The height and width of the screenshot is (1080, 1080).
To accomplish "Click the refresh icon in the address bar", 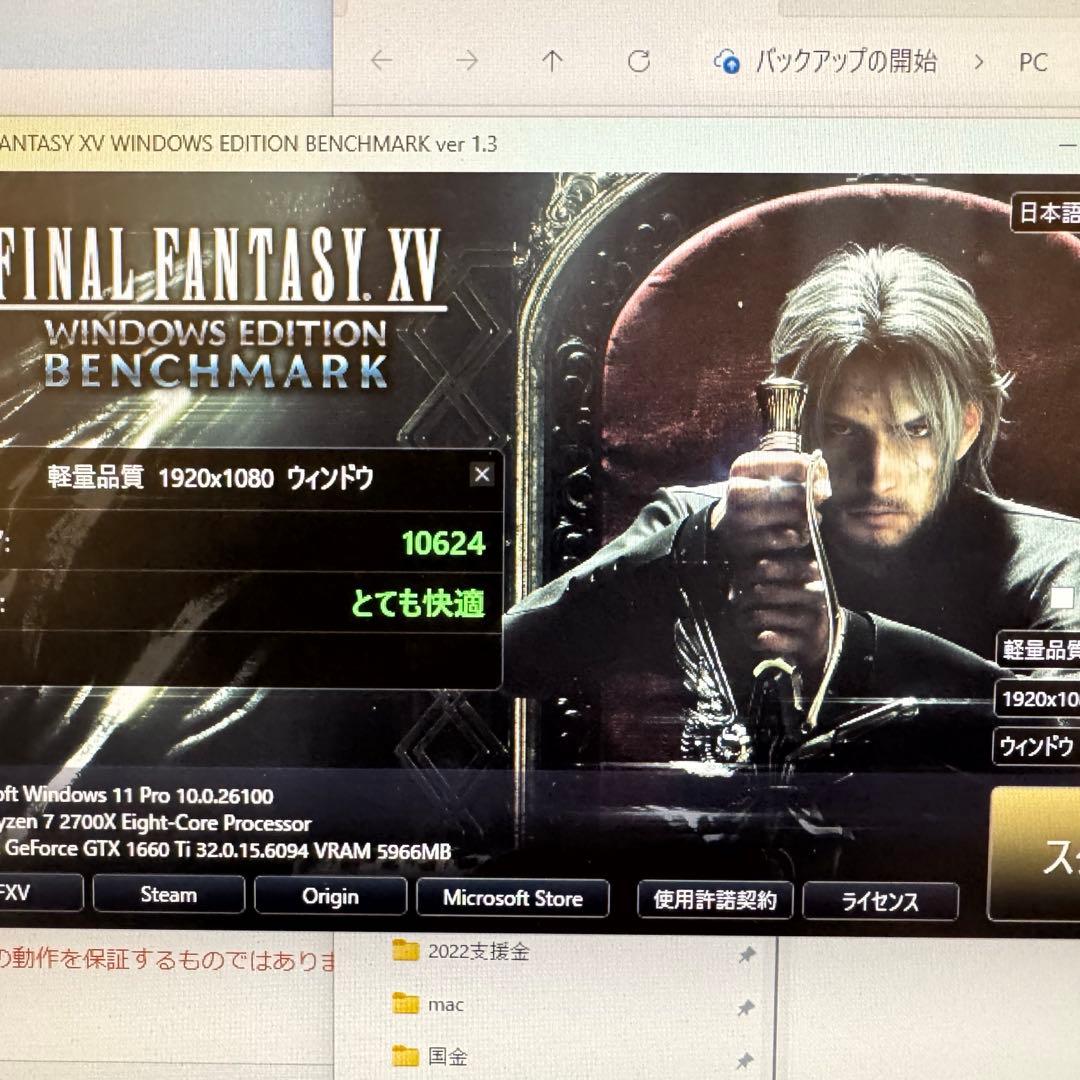I will tap(638, 61).
